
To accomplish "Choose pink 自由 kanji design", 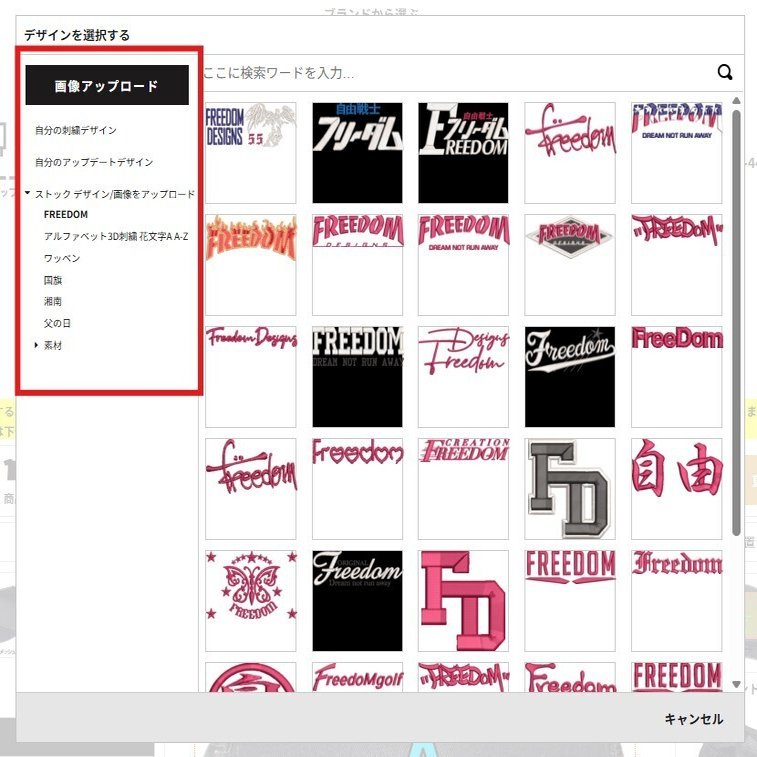I will pyautogui.click(x=676, y=489).
